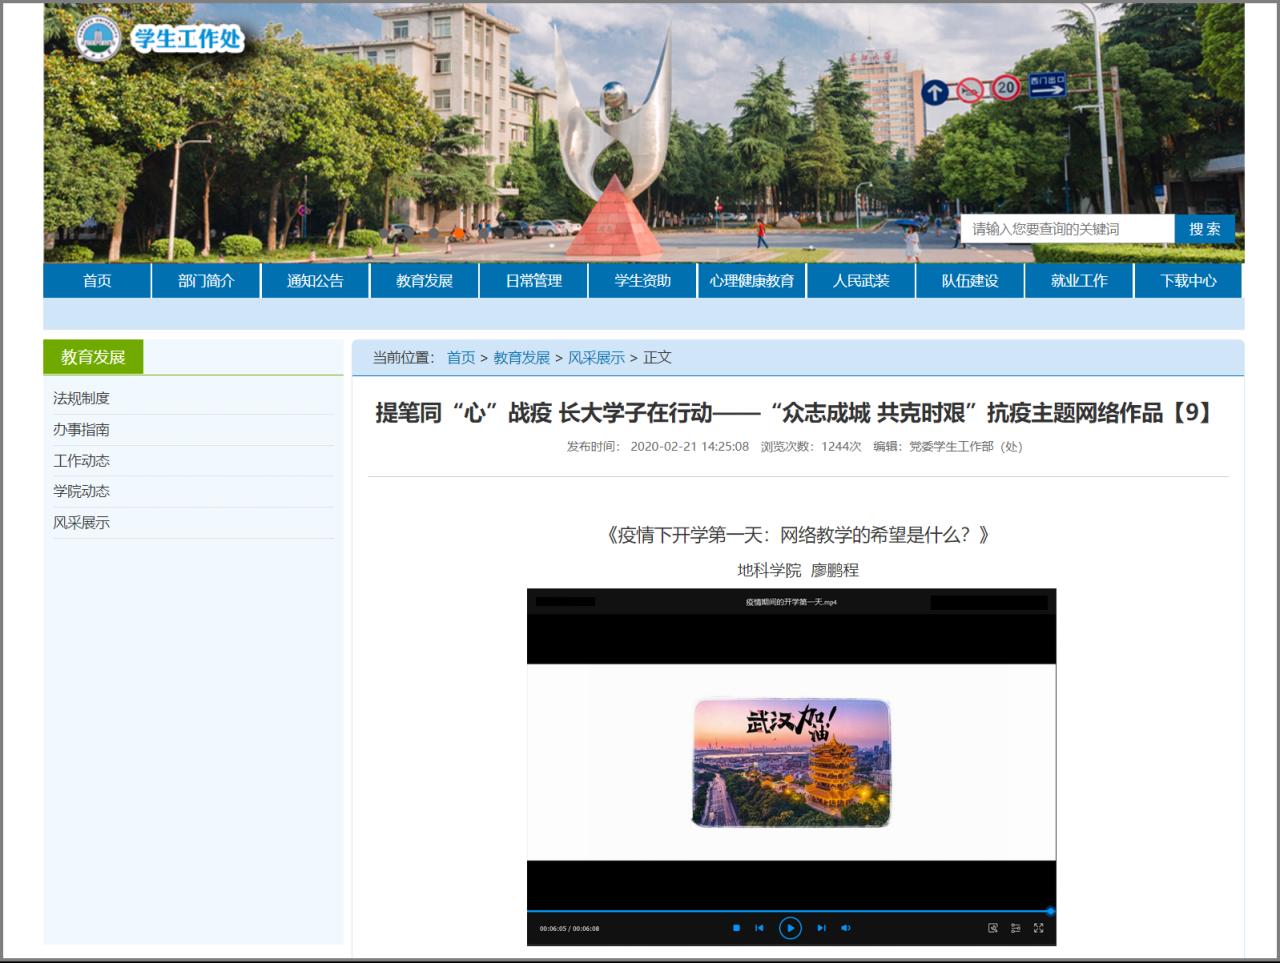Screen dimensions: 1280x963
Task: Click the video progress bar
Action: click(x=790, y=911)
